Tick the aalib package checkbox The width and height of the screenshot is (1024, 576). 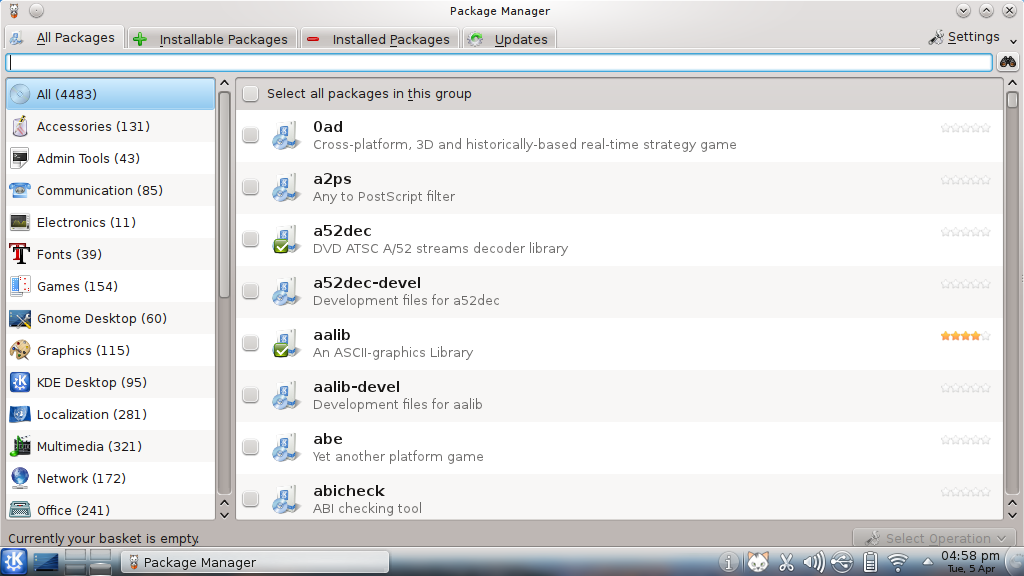pyautogui.click(x=251, y=343)
